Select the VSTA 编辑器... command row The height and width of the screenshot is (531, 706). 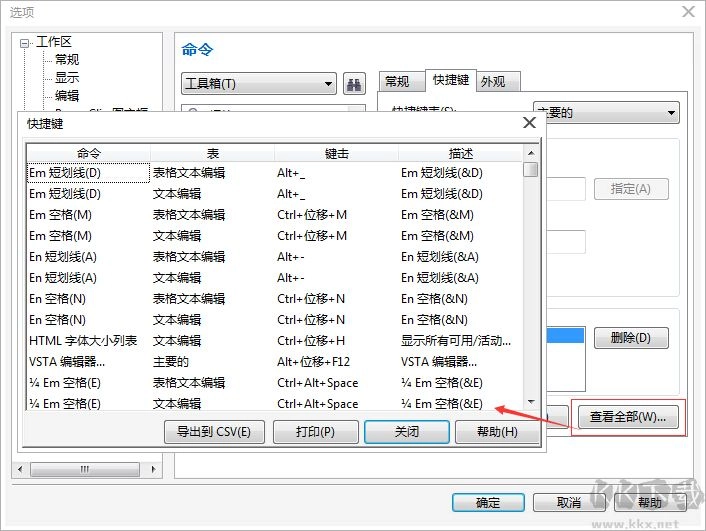click(67, 362)
